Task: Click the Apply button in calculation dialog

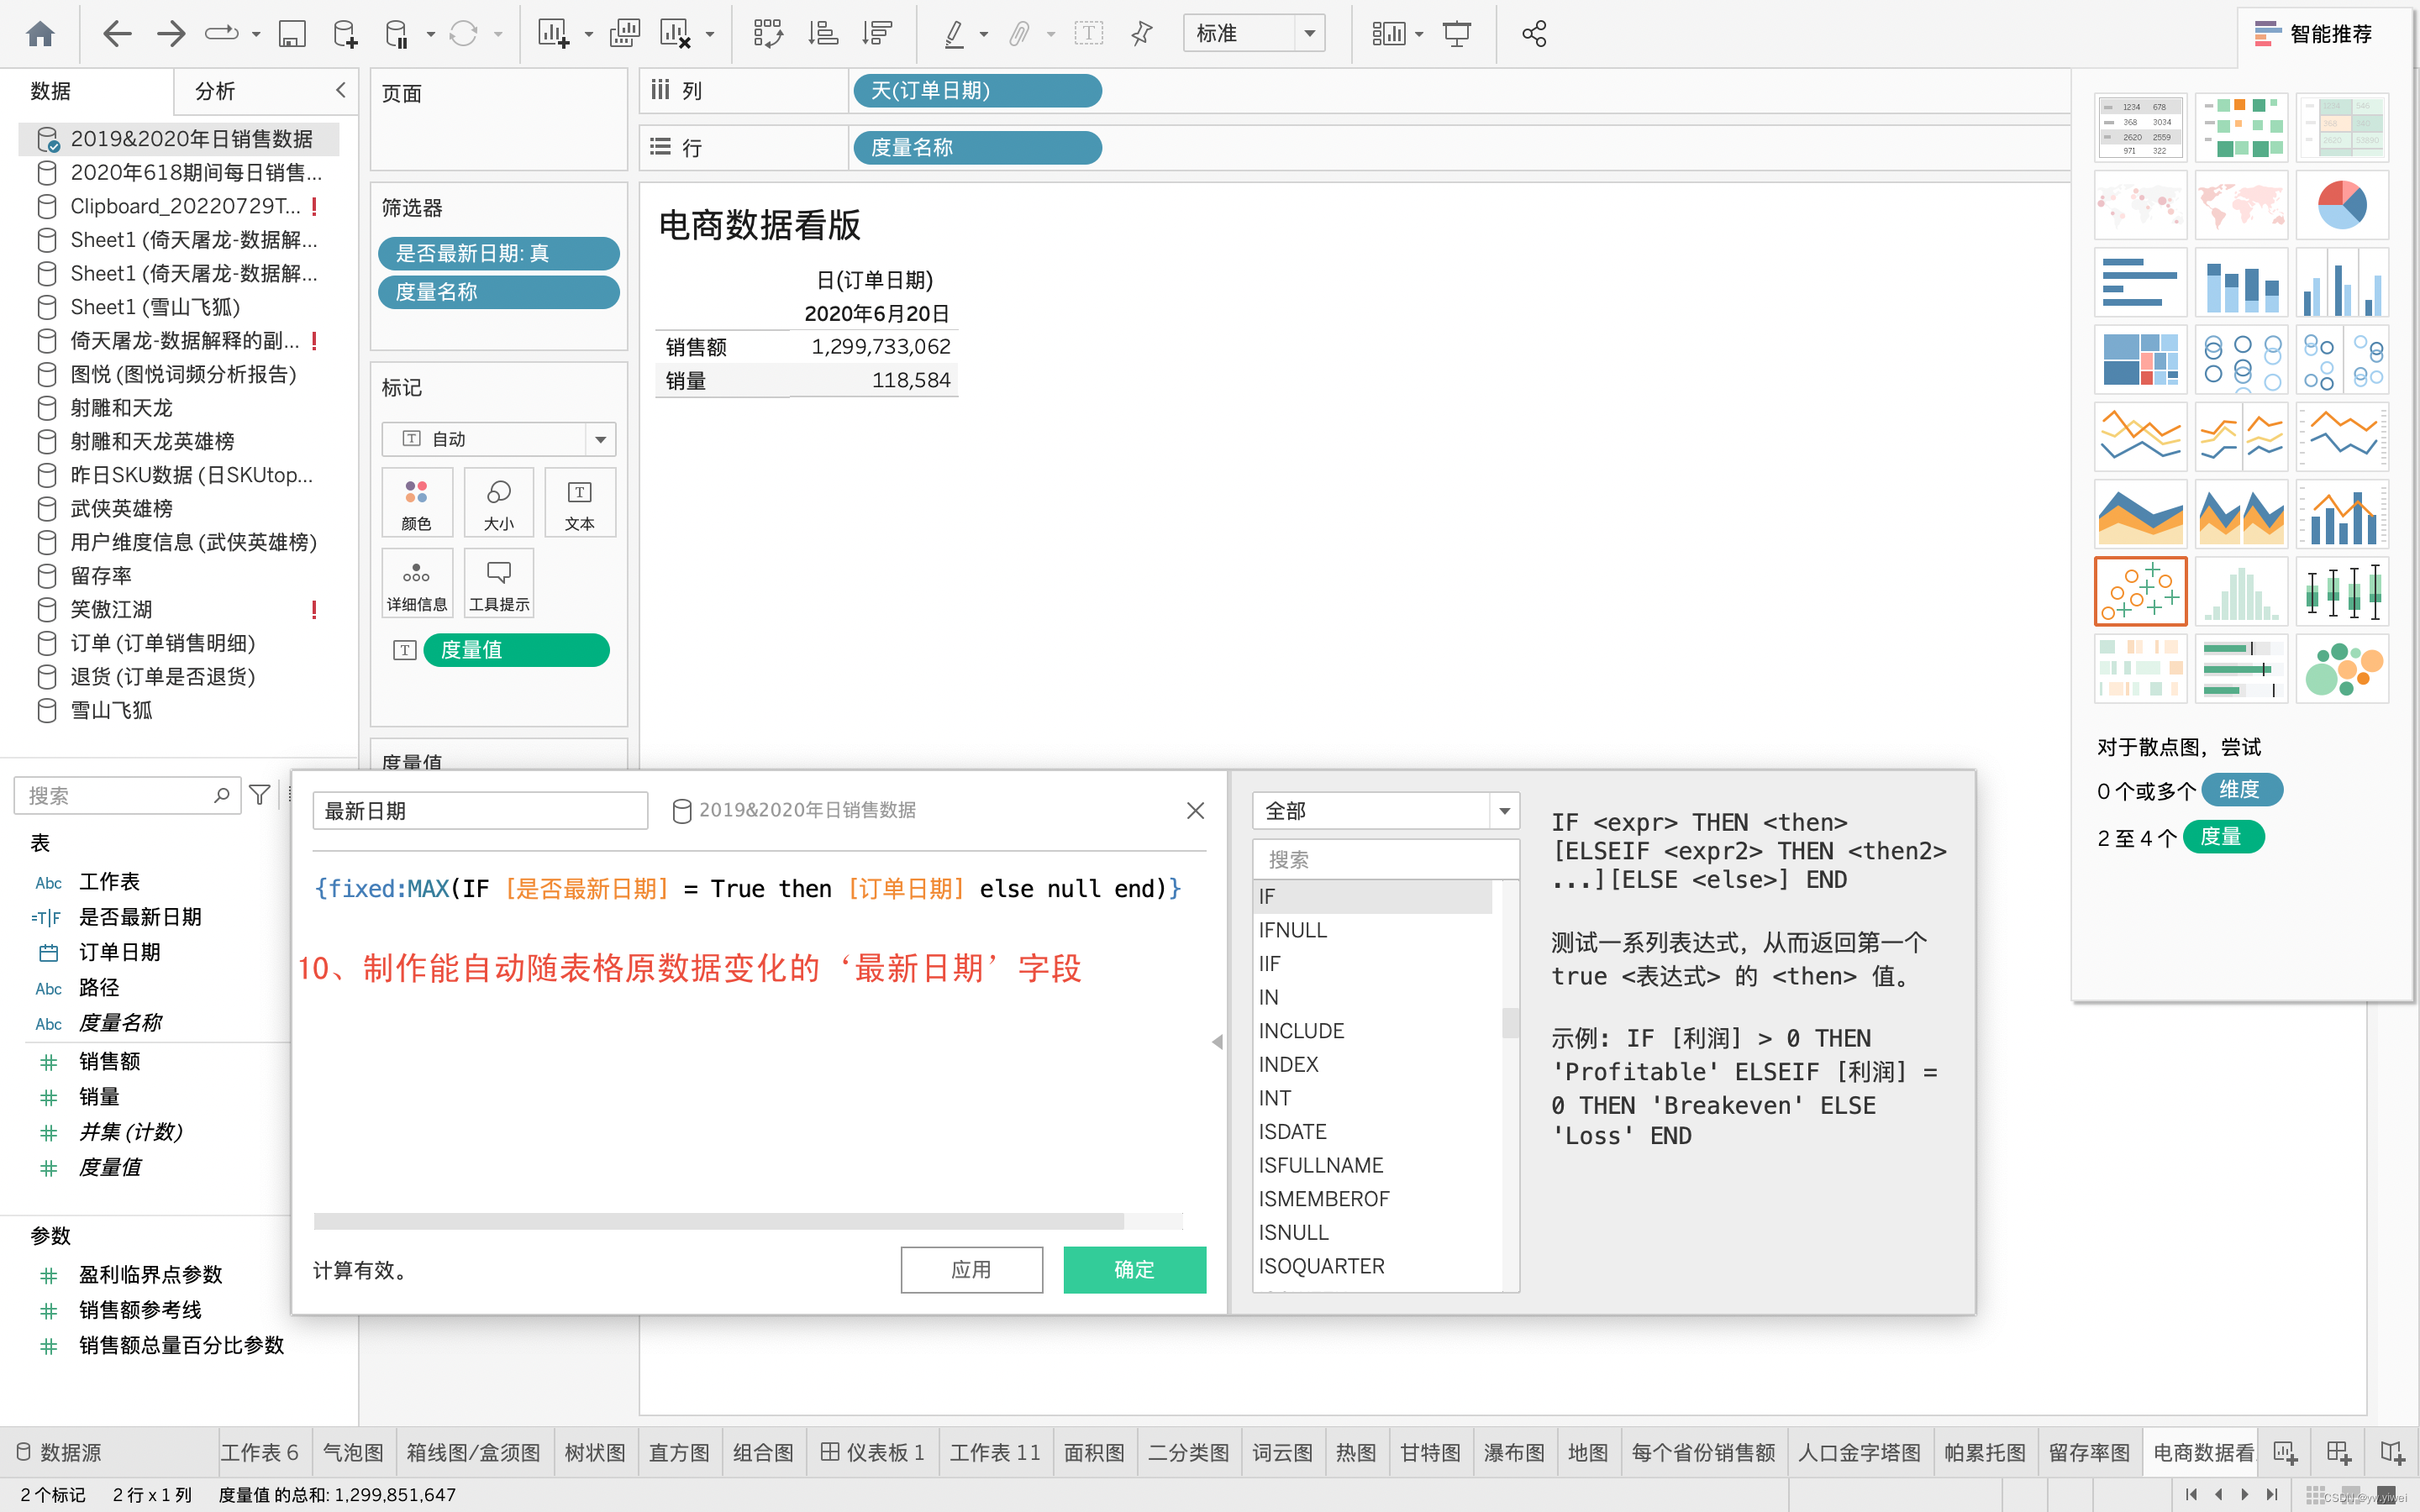Action: [971, 1269]
